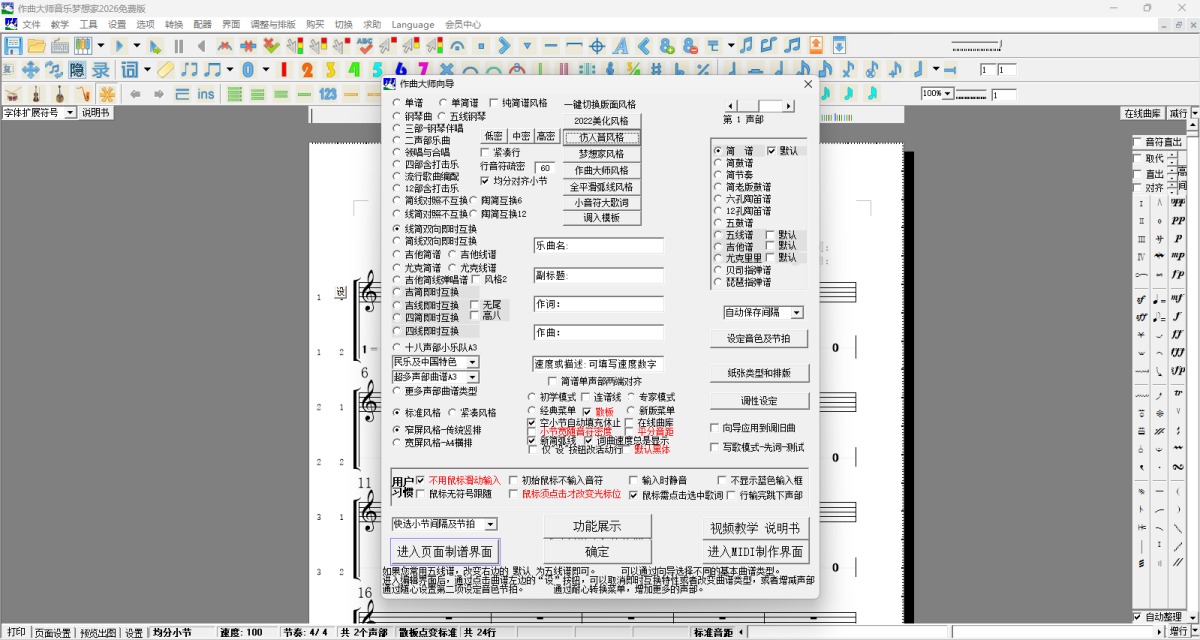
Task: Select the 宽屏风格-A4横排 radio button
Action: pos(397,442)
